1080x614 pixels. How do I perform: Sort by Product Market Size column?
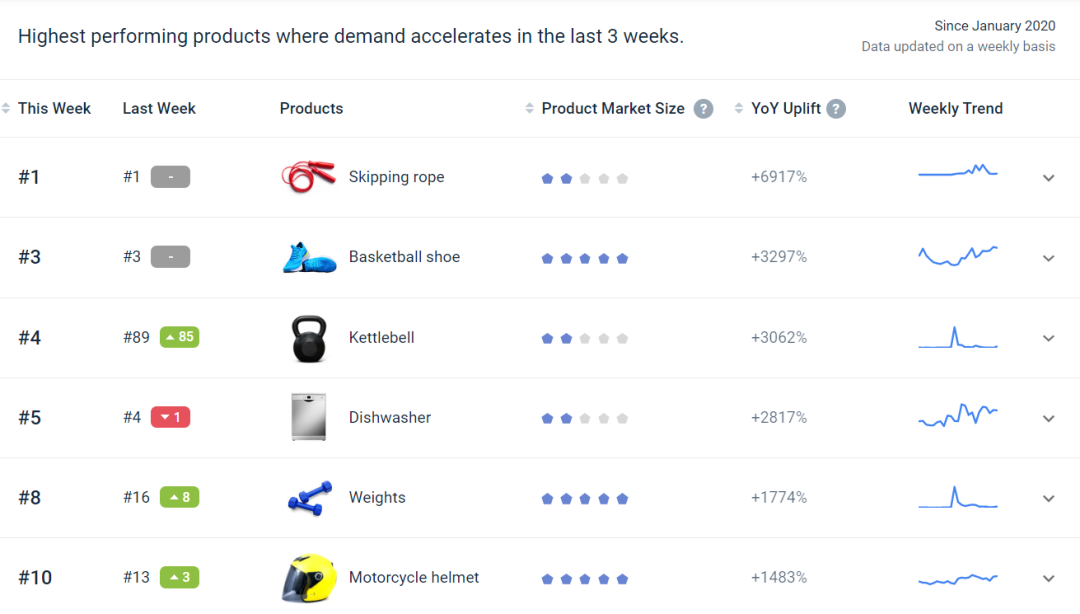612,109
